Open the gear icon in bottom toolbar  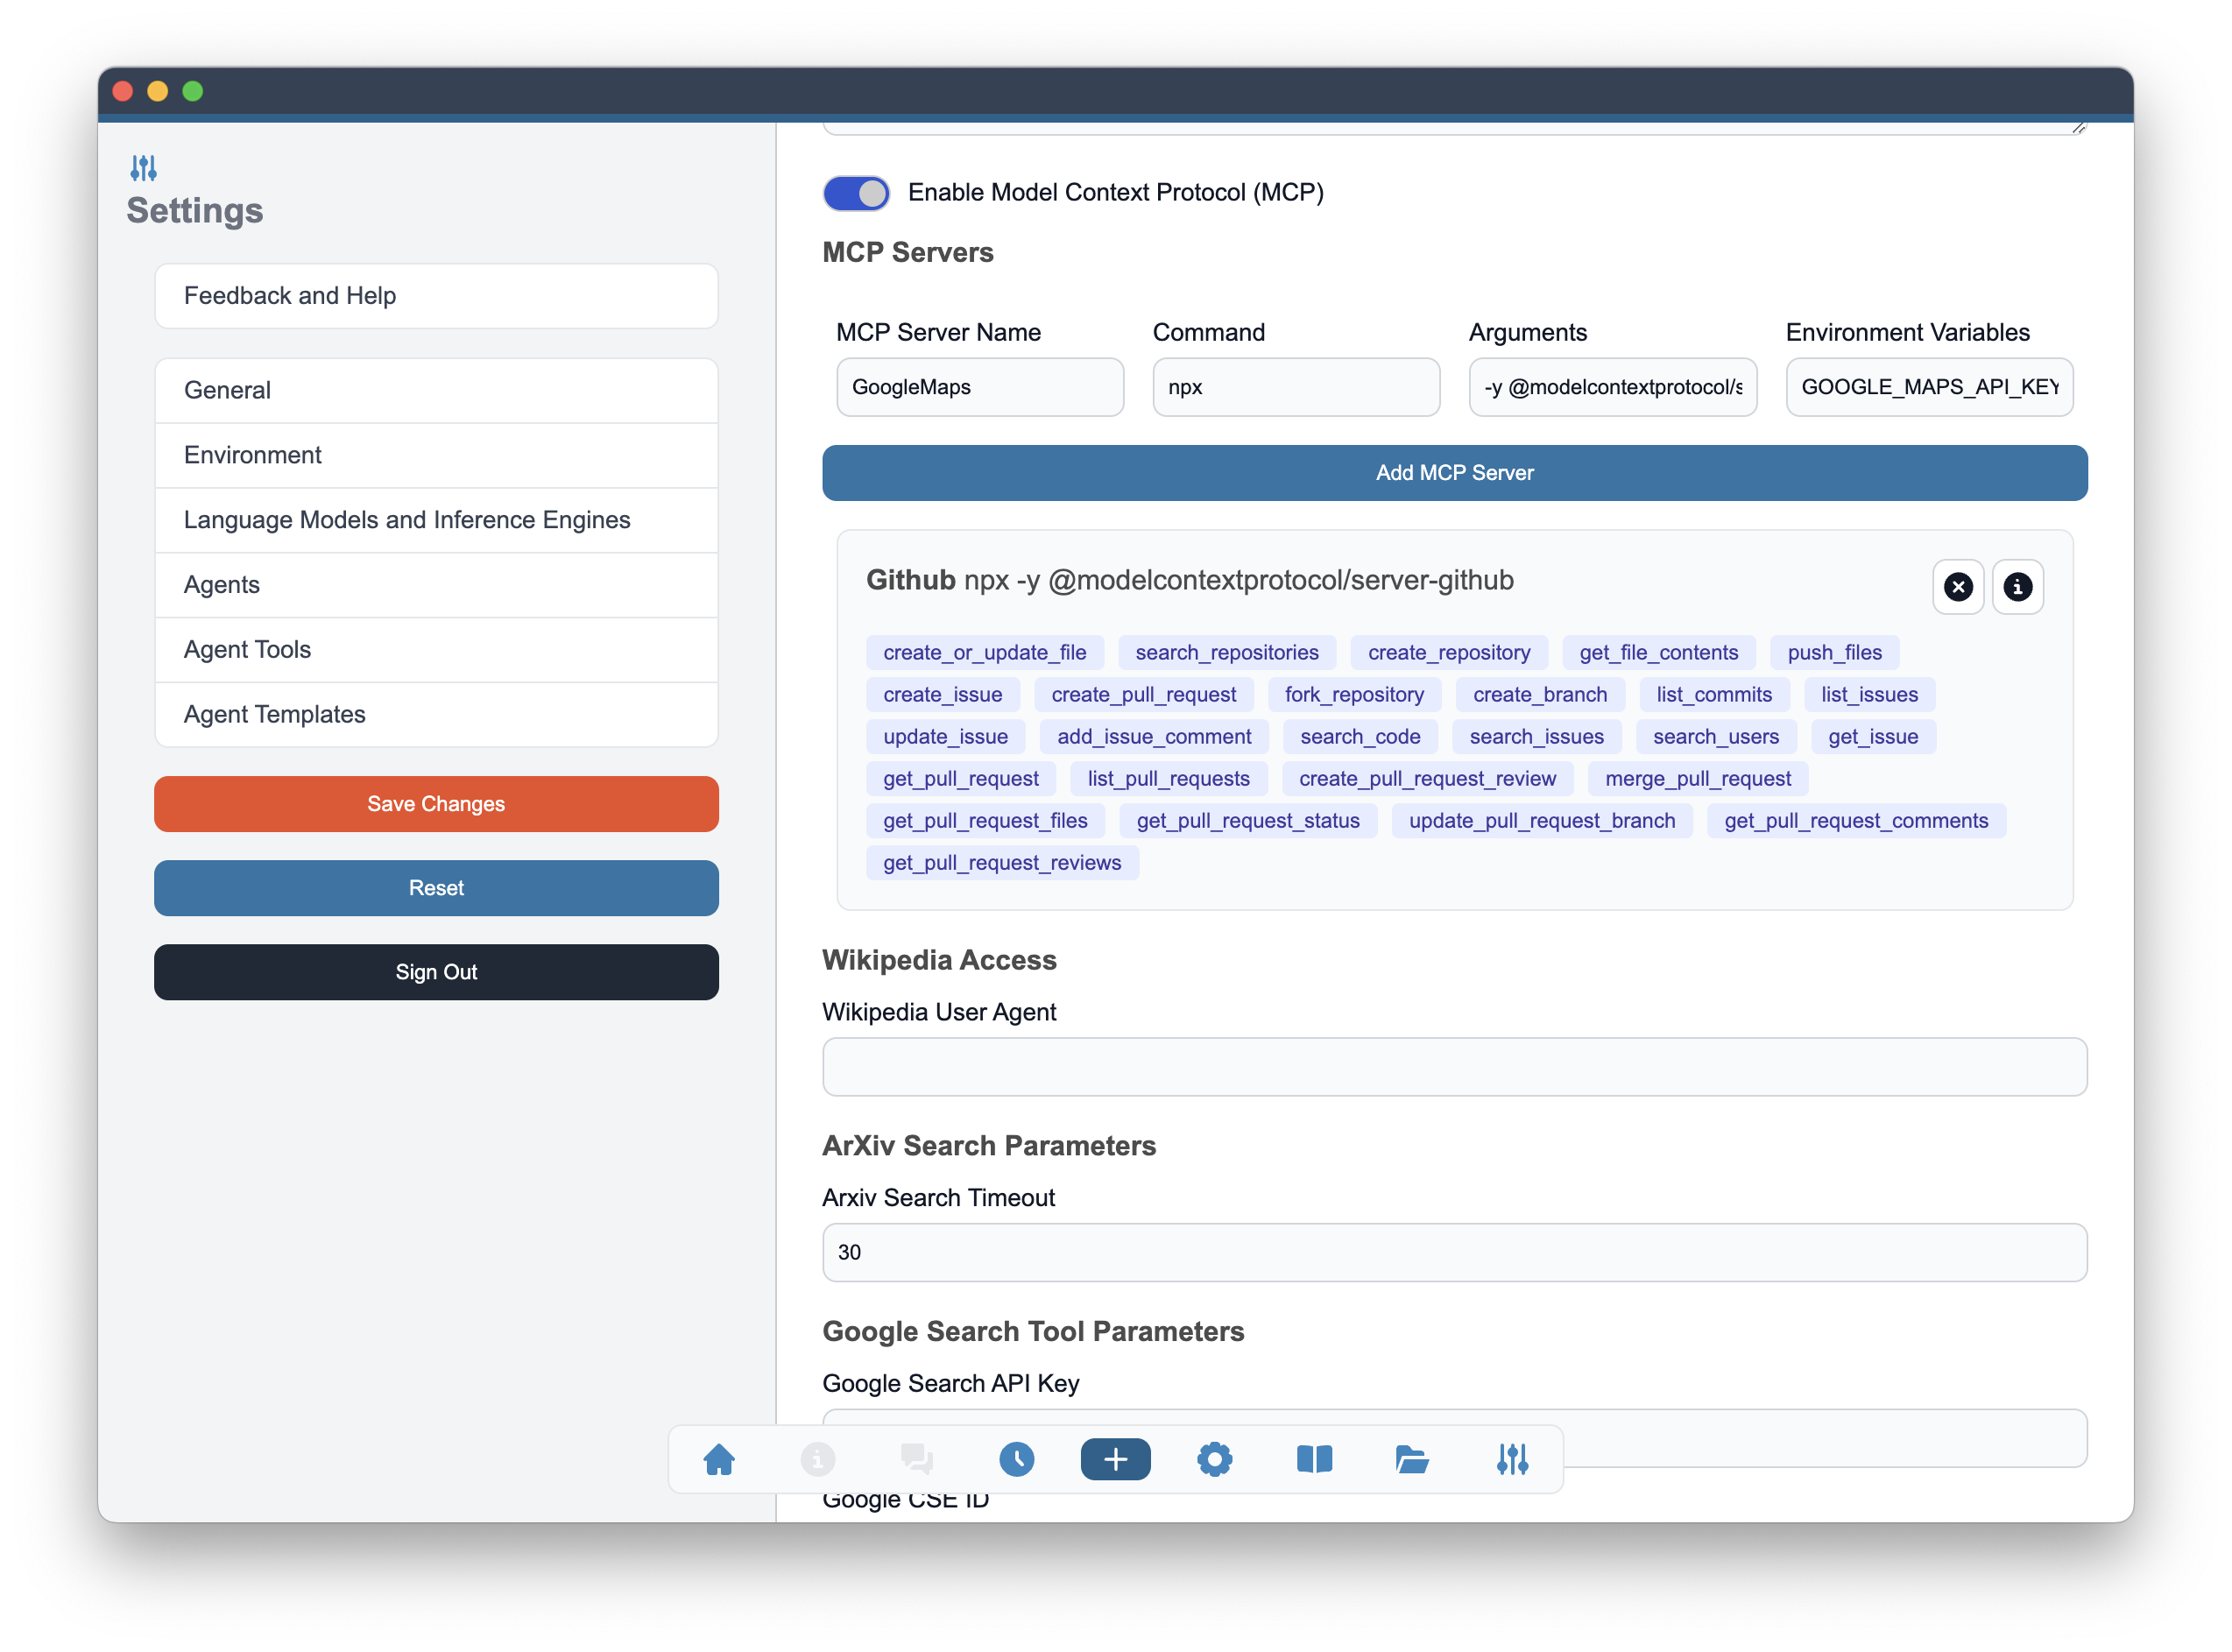point(1214,1459)
